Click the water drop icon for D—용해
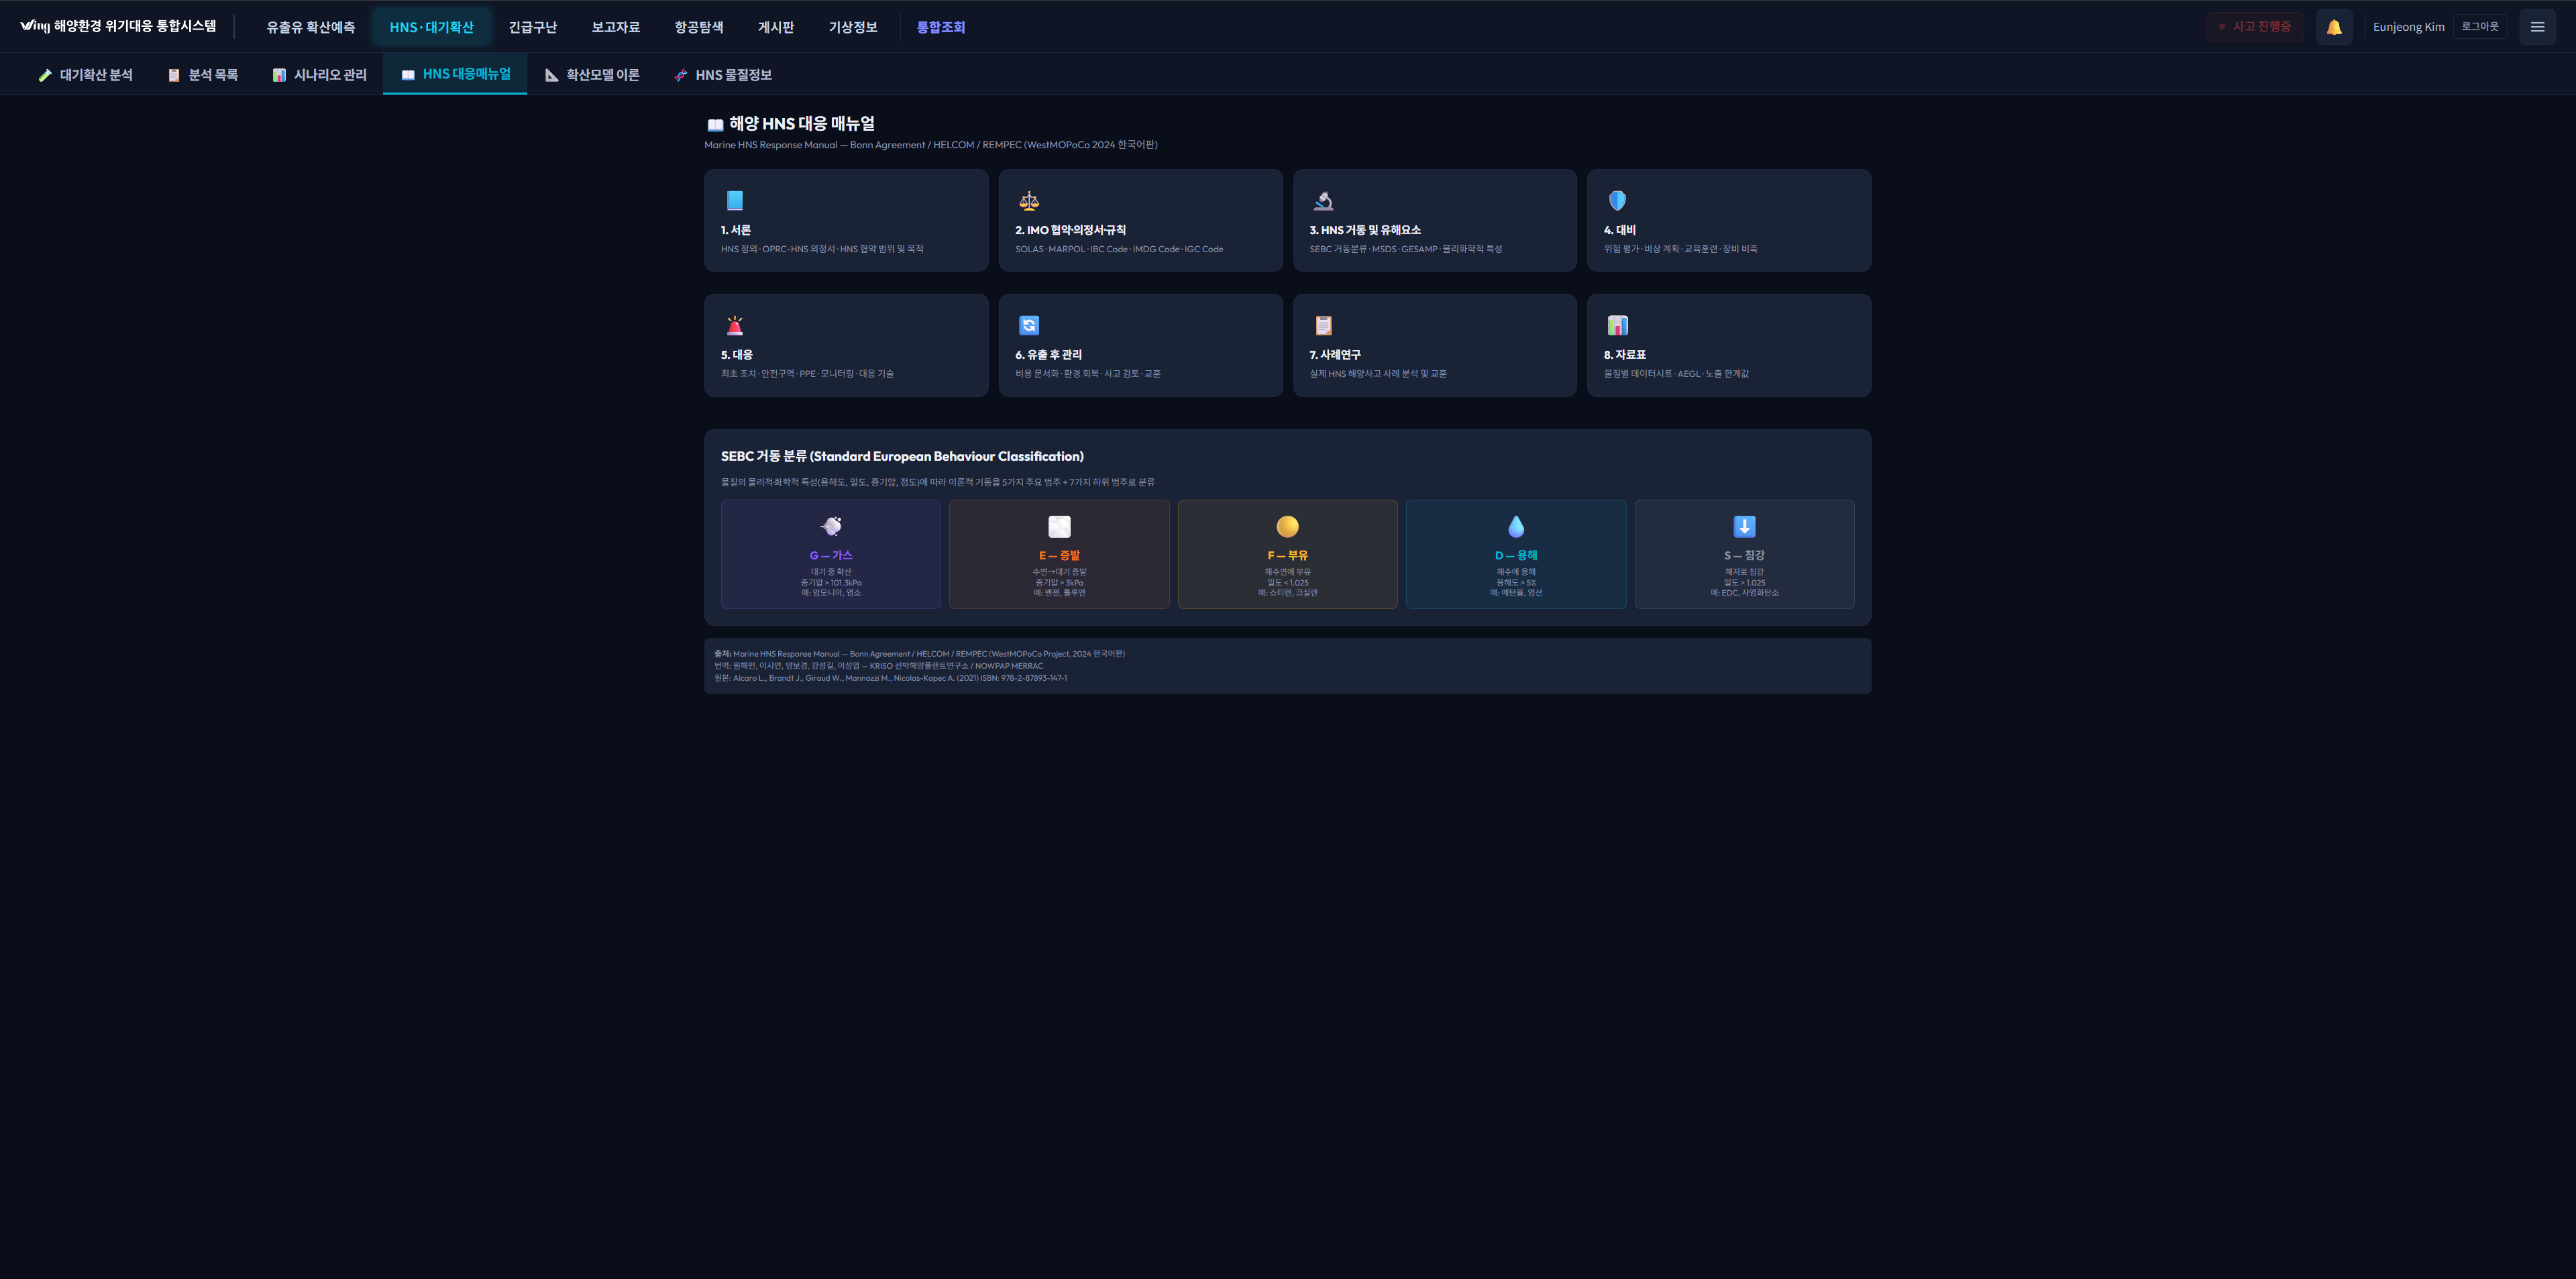2576x1279 pixels. pos(1515,526)
